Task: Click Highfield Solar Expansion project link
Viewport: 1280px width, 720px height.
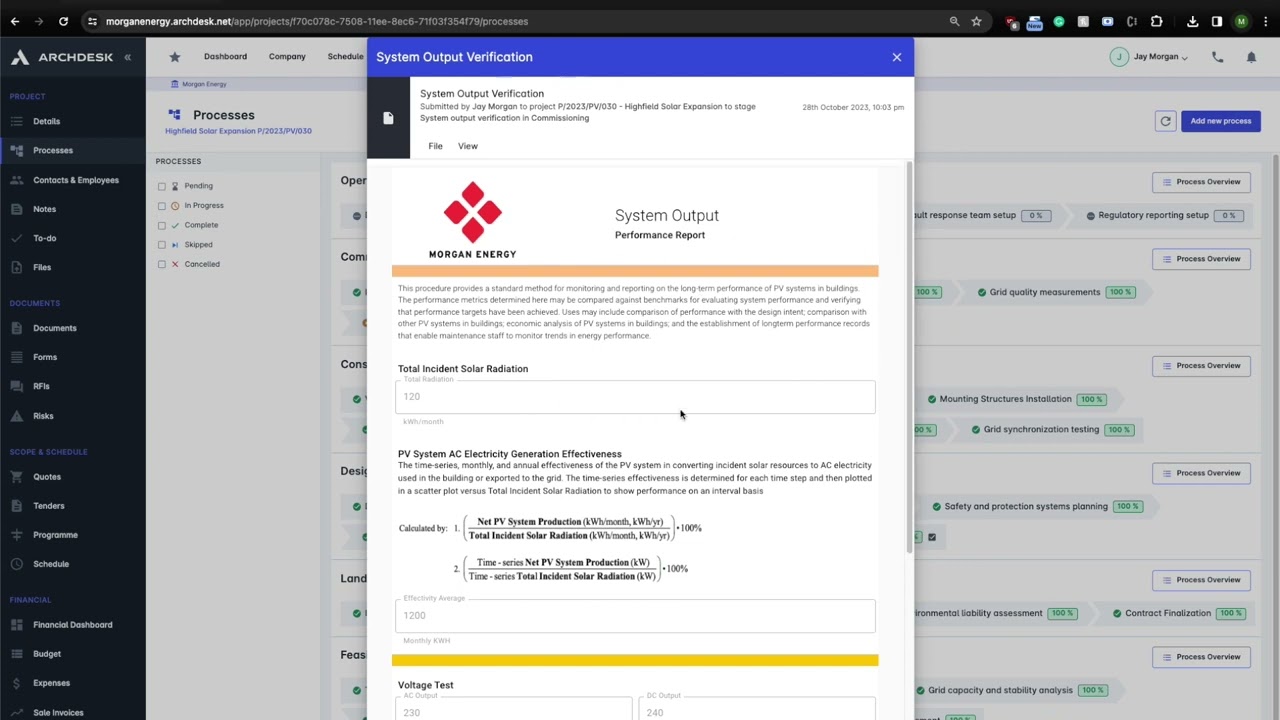Action: point(238,131)
